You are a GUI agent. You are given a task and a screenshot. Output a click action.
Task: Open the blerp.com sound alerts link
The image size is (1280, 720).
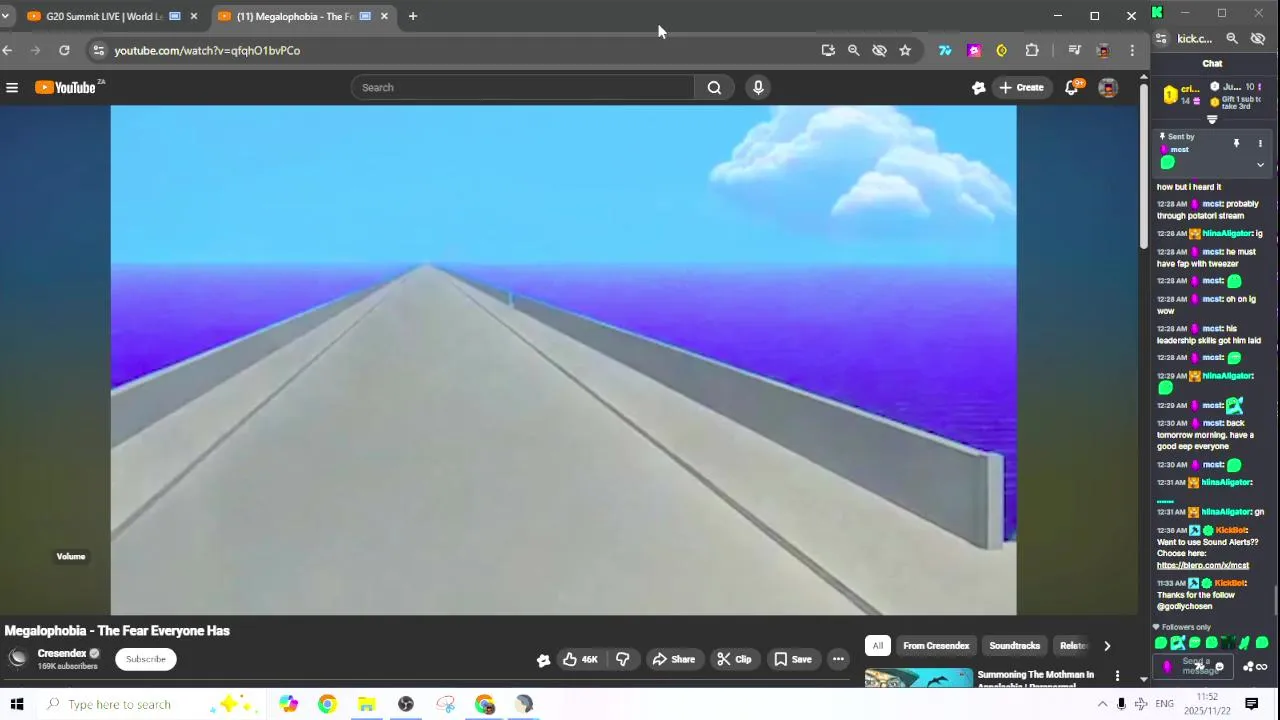pyautogui.click(x=1203, y=565)
